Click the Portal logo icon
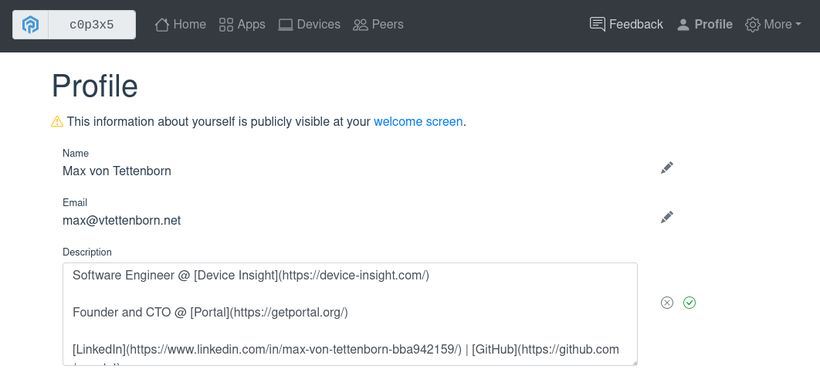 pyautogui.click(x=30, y=25)
